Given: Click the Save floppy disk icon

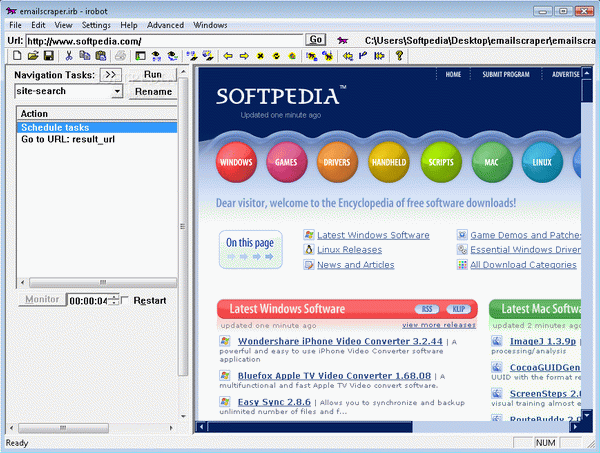Looking at the screenshot, I should 48,56.
